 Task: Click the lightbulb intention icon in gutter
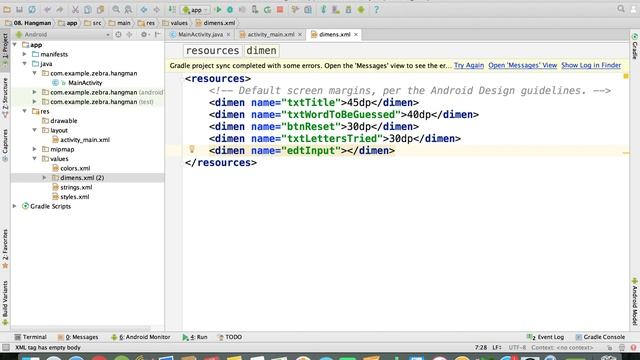192,149
